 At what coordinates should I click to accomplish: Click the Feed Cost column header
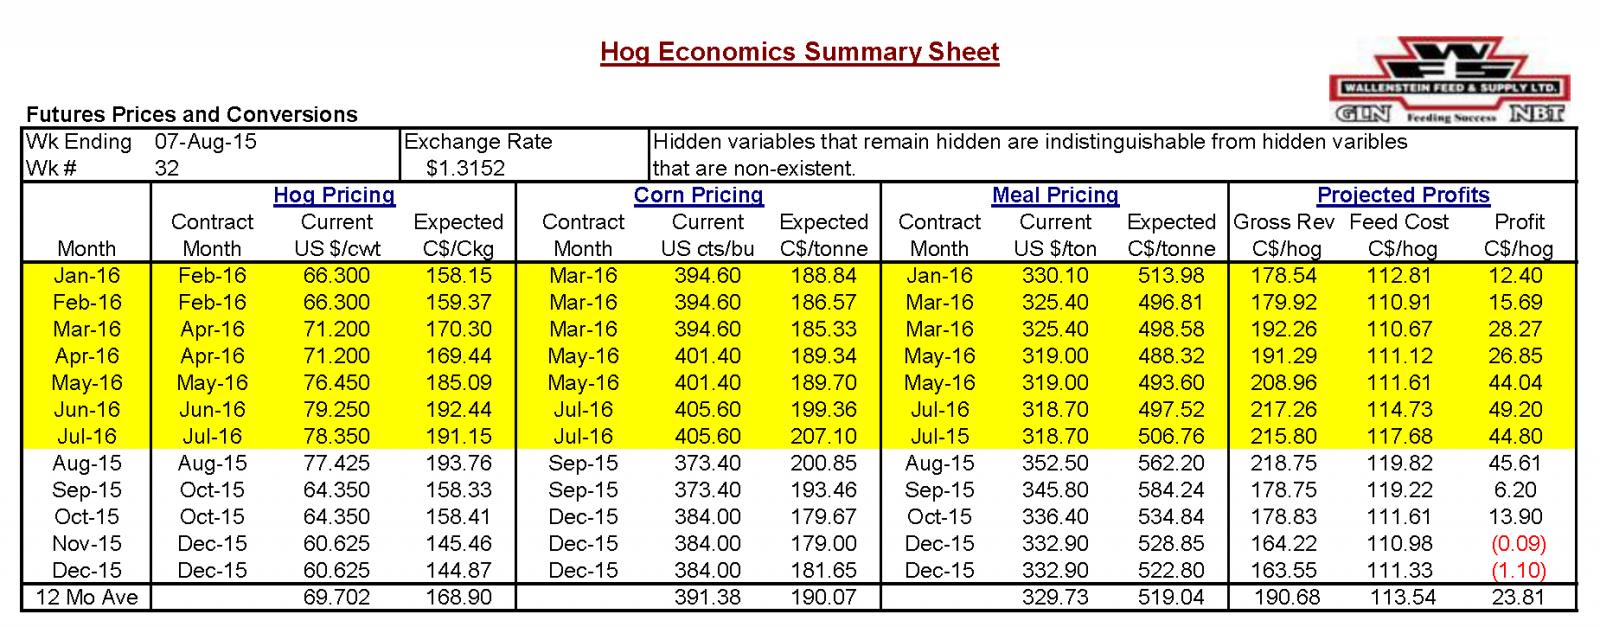pyautogui.click(x=1398, y=222)
